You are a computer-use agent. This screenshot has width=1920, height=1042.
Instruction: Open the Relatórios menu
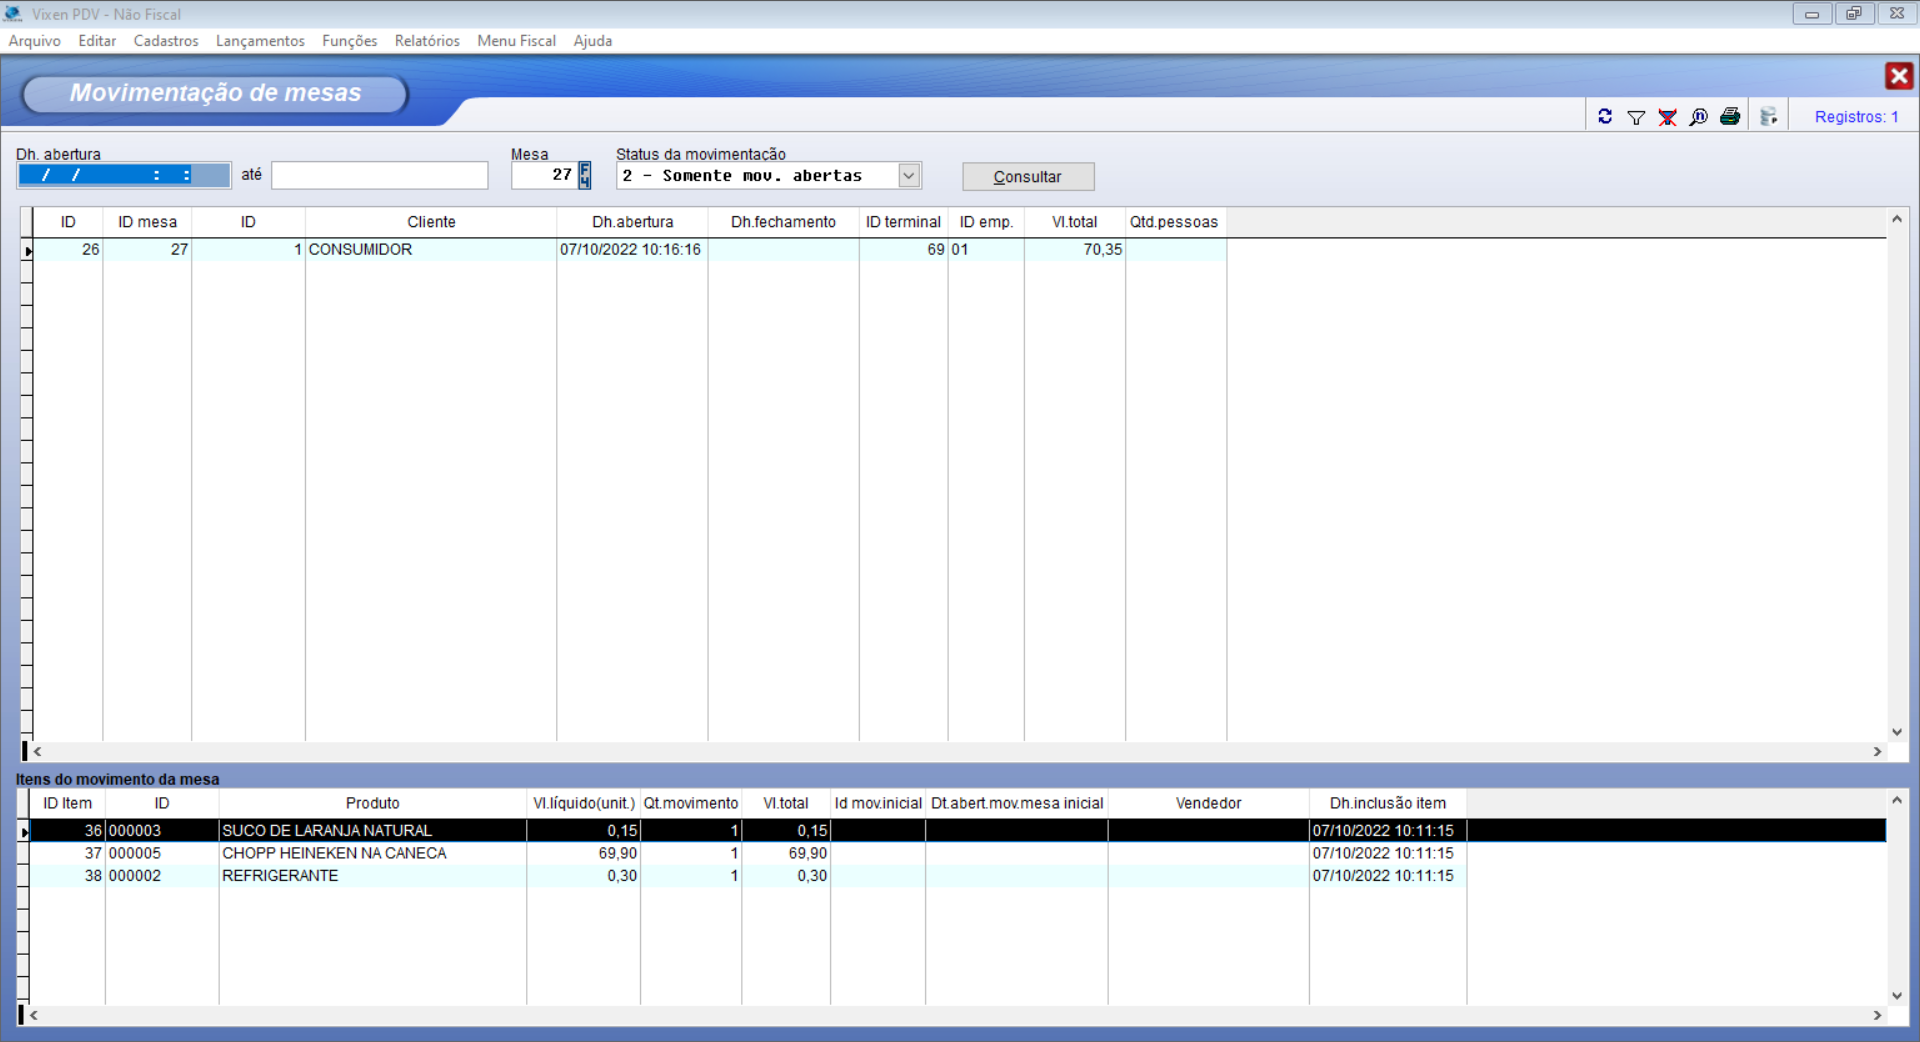[427, 41]
